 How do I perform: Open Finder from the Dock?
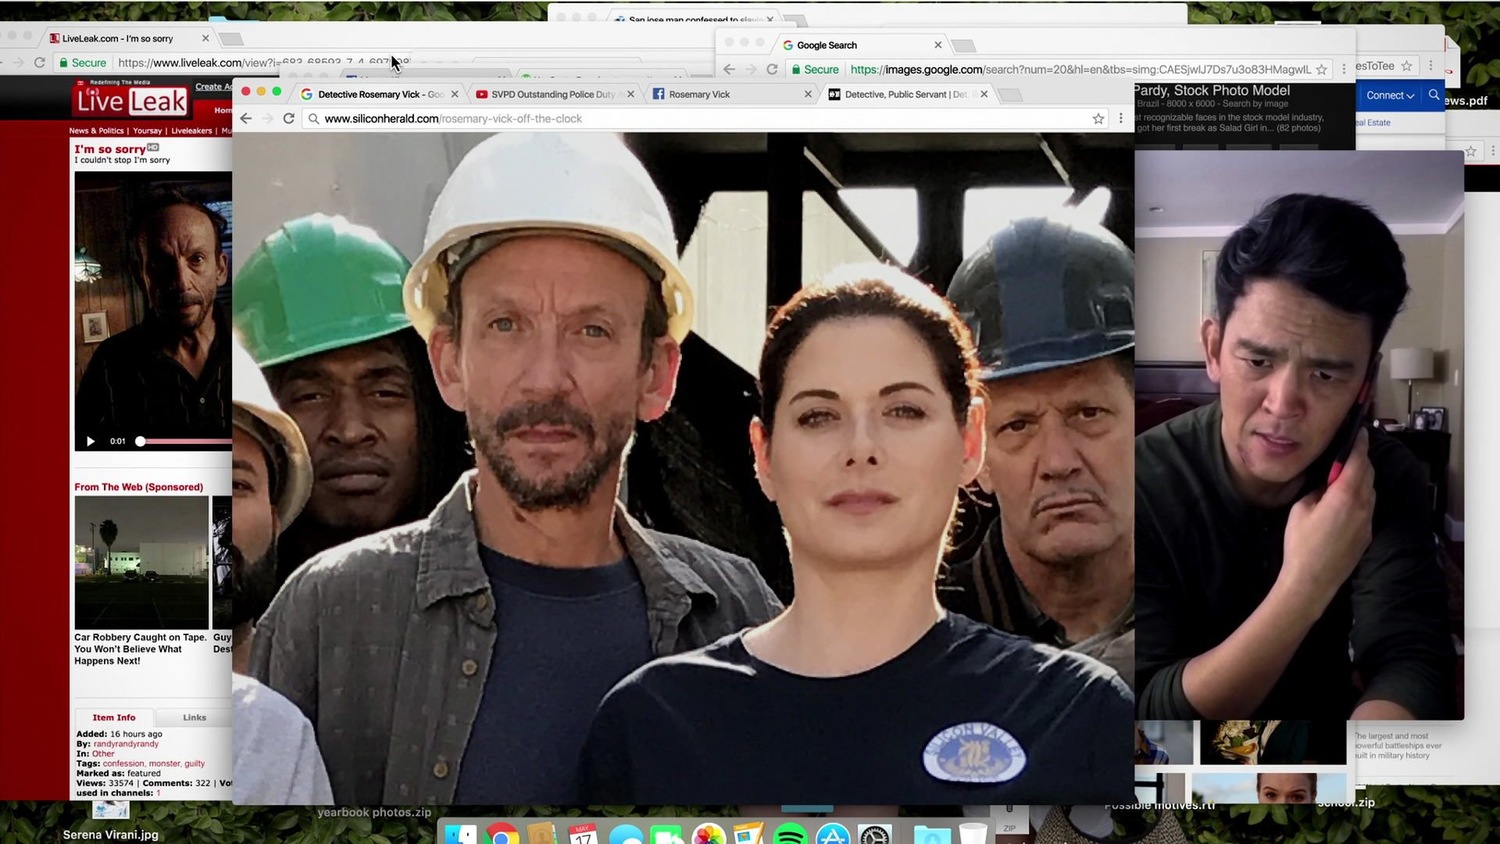[461, 834]
